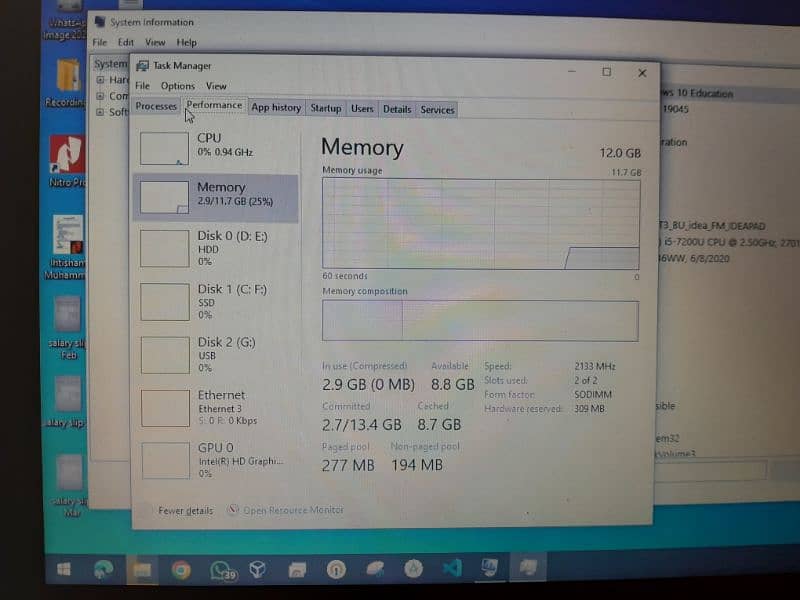Expand Software Environment node in System Information
Image resolution: width=800 pixels, height=600 pixels.
[x=100, y=112]
